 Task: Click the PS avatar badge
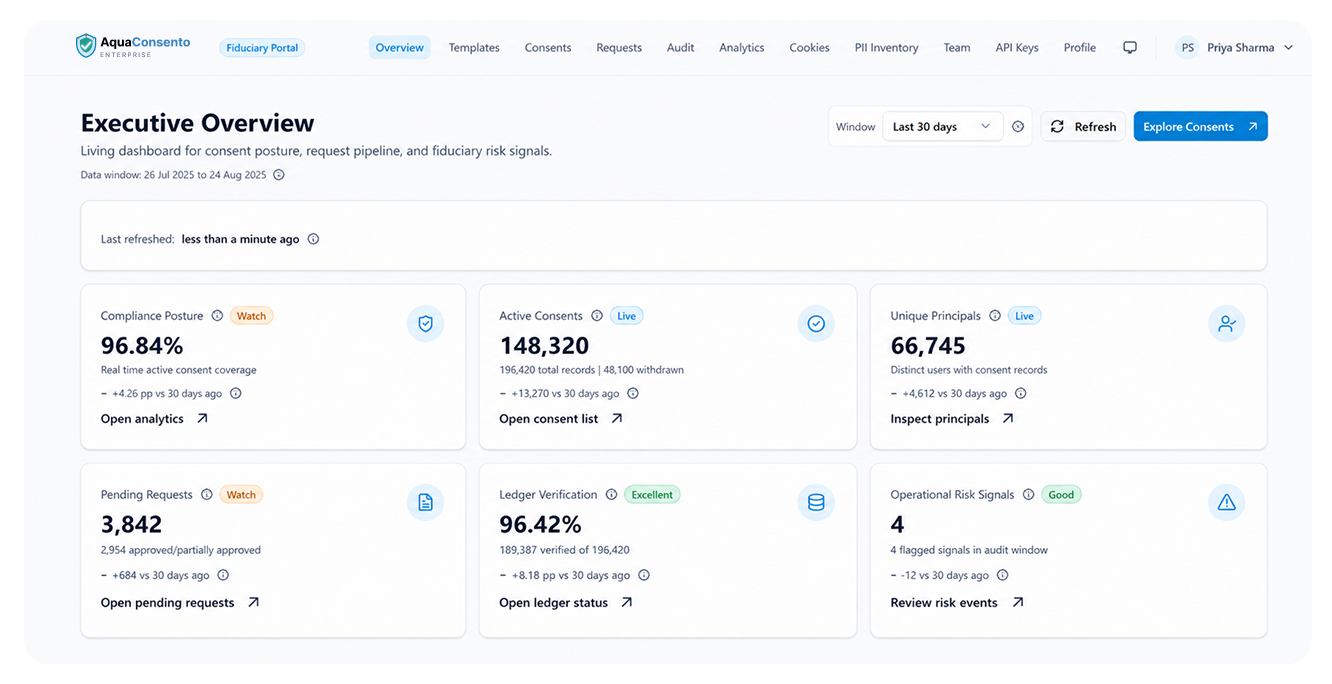click(1187, 47)
